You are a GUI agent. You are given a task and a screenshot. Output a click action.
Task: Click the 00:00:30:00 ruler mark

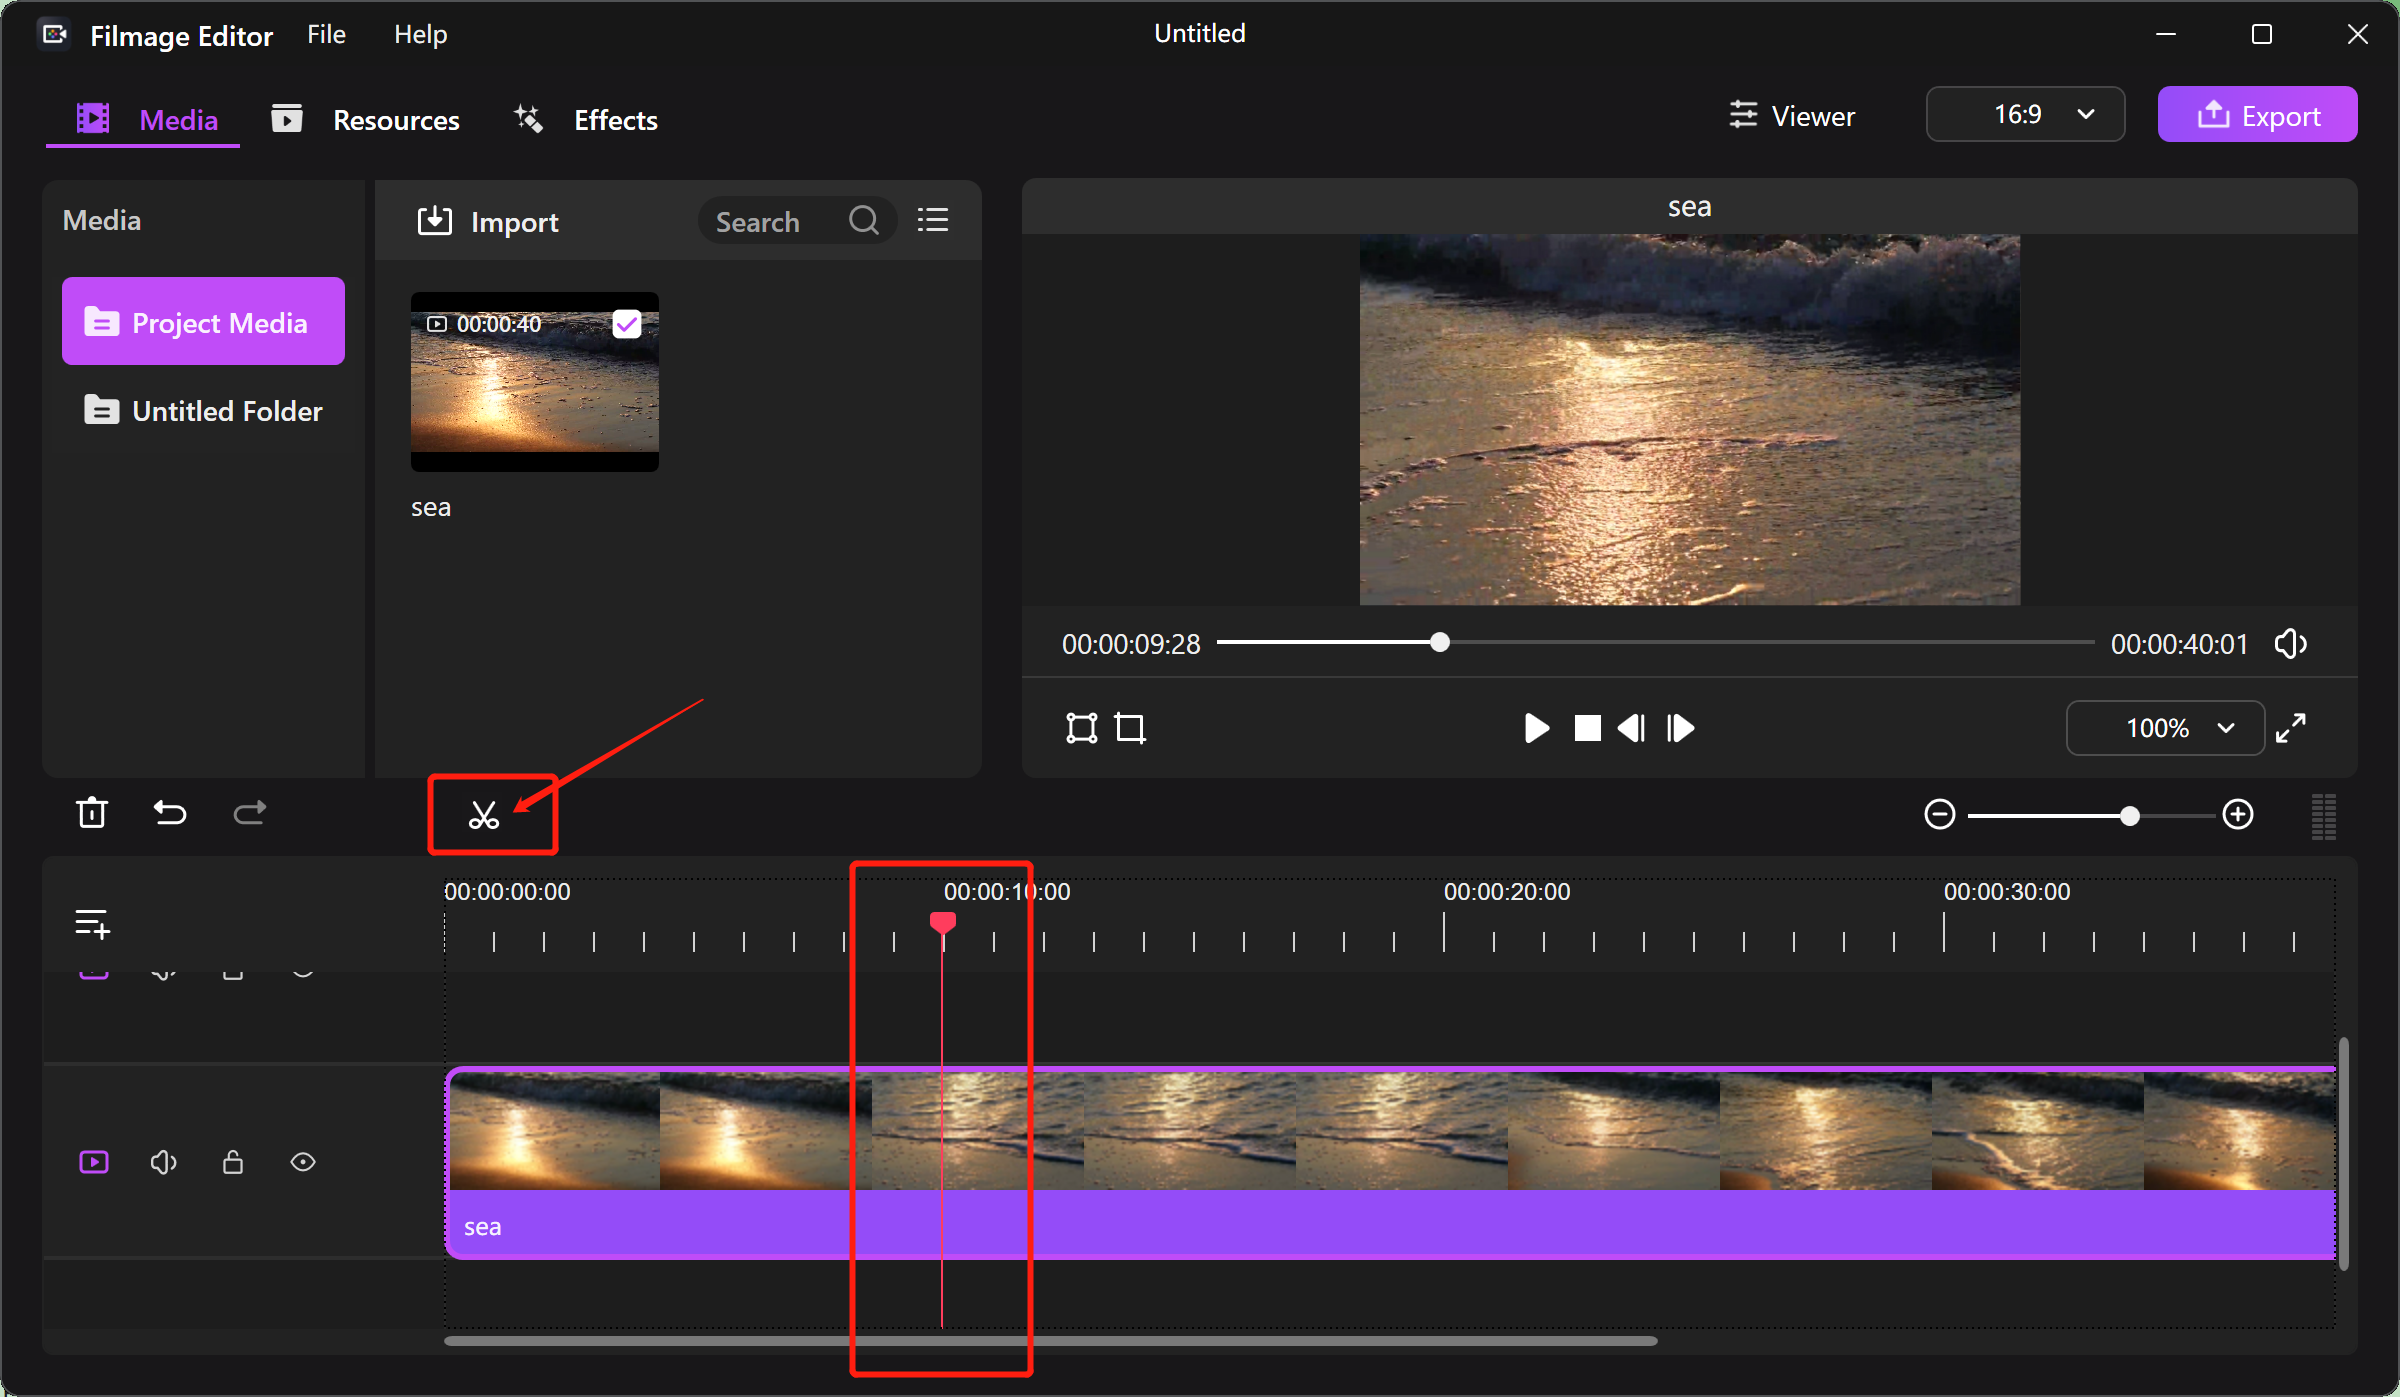click(2007, 891)
